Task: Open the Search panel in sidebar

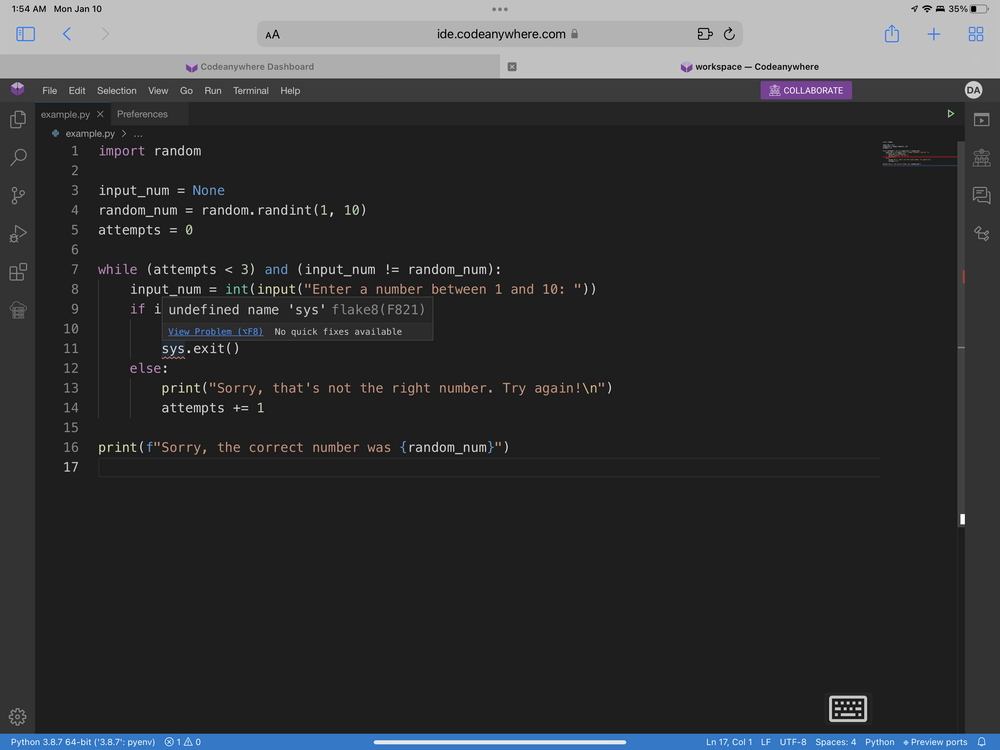Action: (x=17, y=158)
